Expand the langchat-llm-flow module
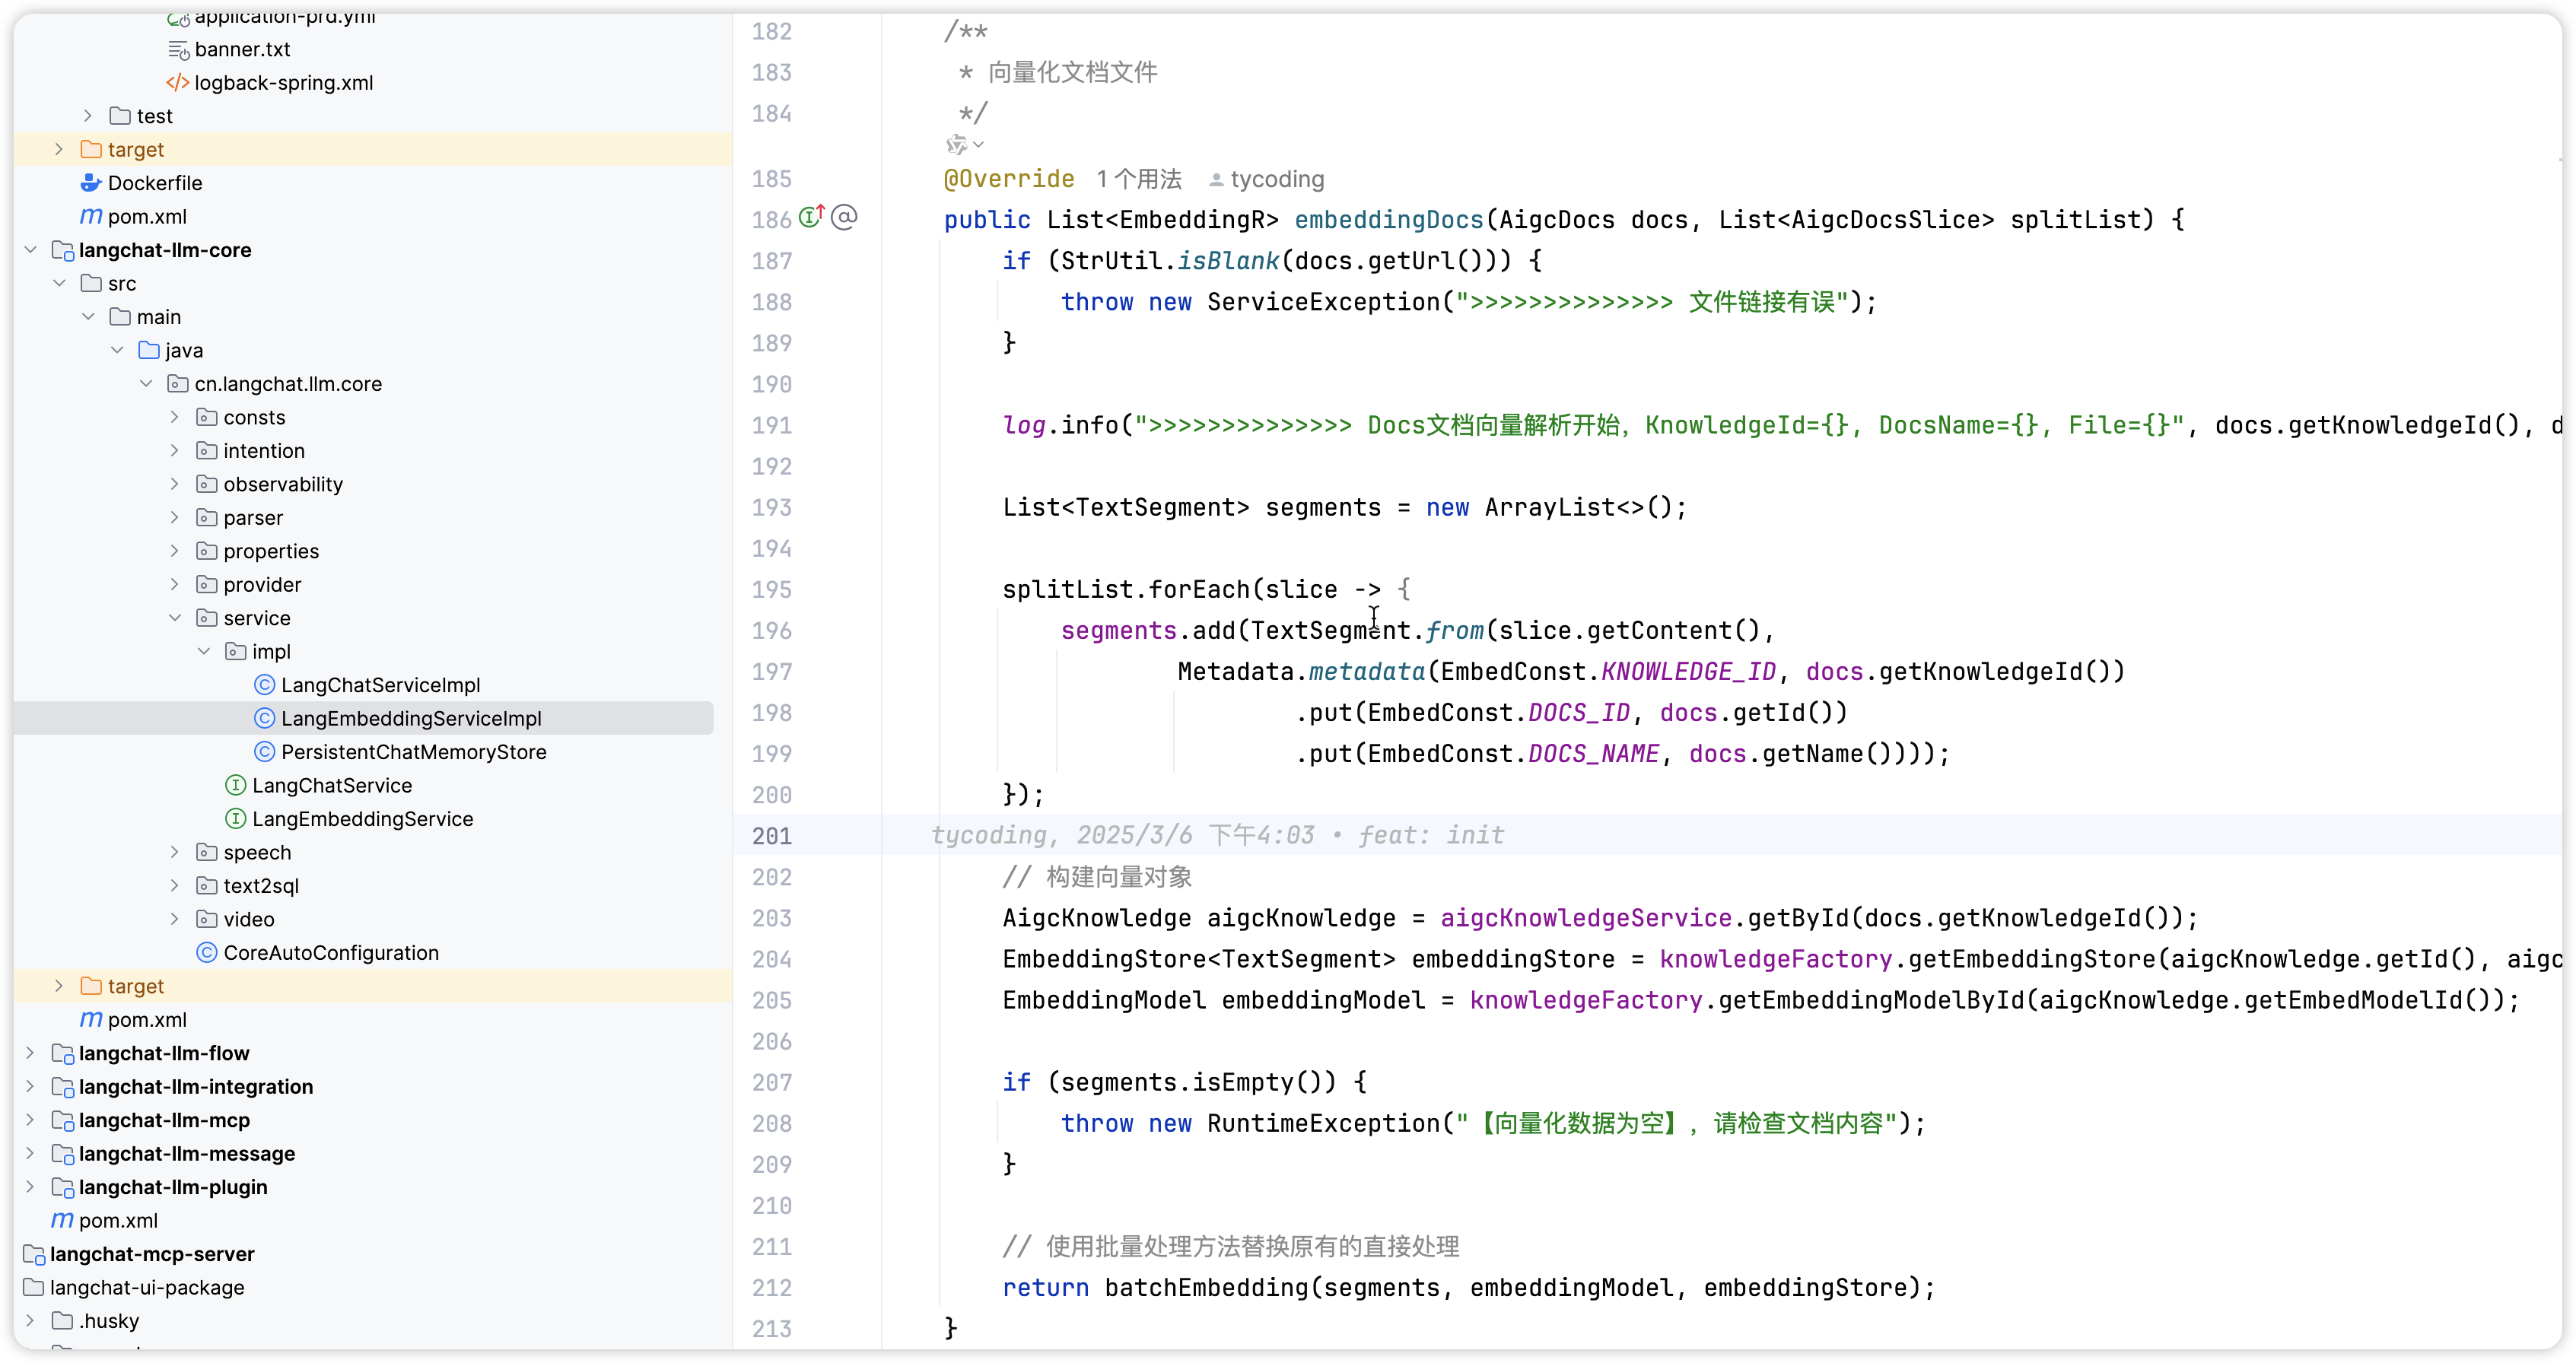 click(30, 1053)
